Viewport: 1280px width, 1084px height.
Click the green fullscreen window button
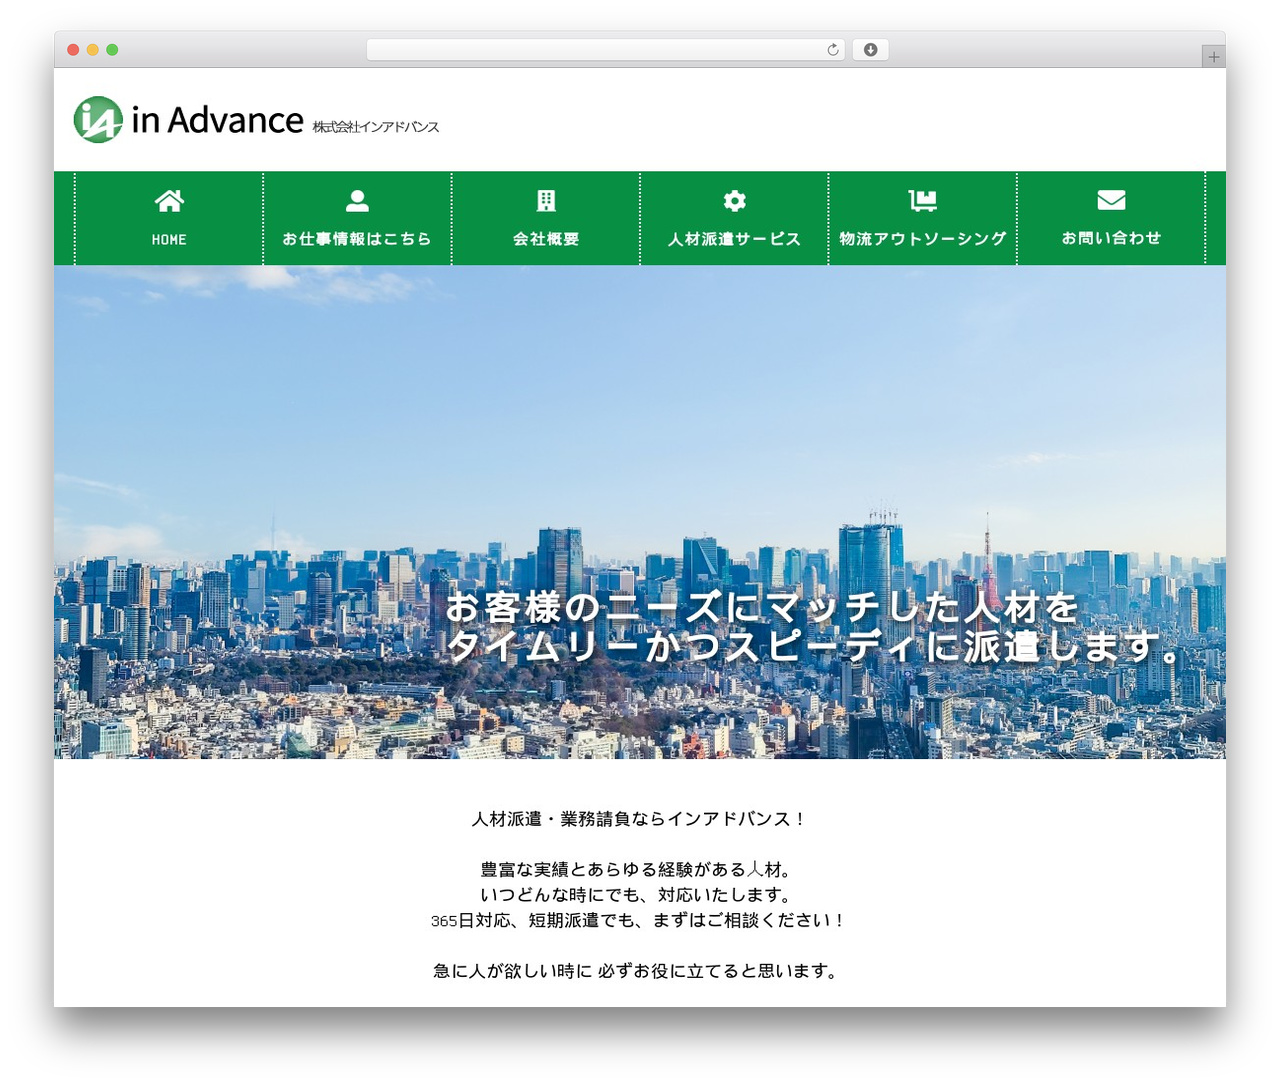click(x=112, y=50)
